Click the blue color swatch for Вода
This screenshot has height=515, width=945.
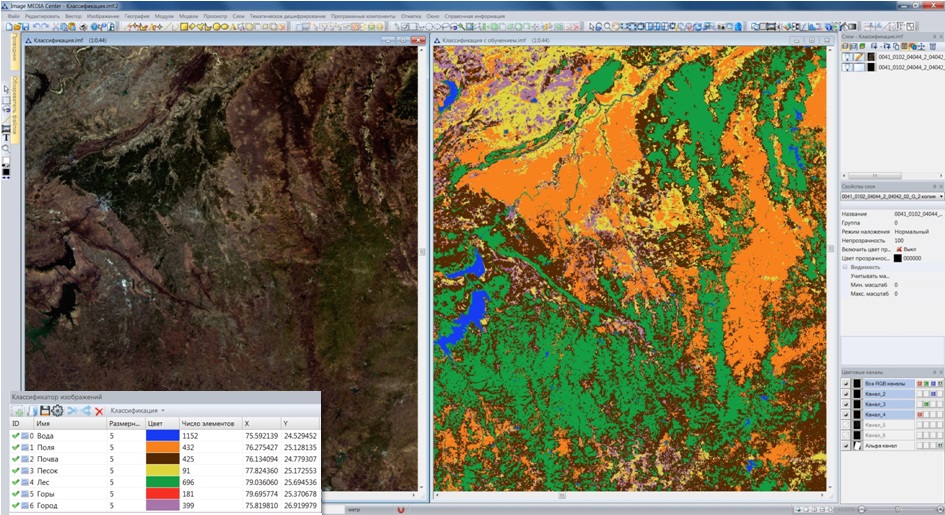pyautogui.click(x=163, y=435)
